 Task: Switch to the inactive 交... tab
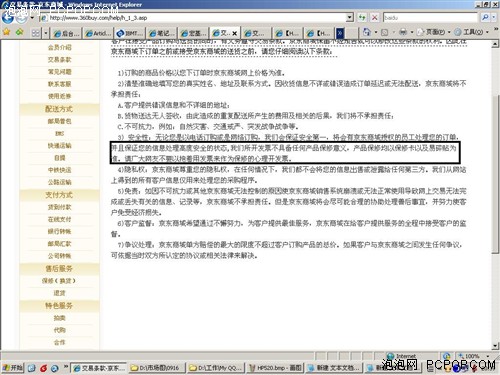(256, 33)
